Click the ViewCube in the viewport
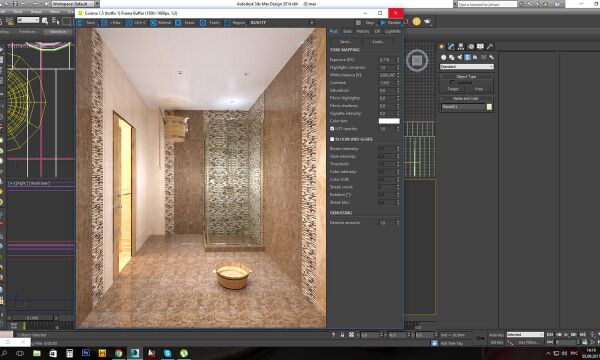 [x=417, y=60]
